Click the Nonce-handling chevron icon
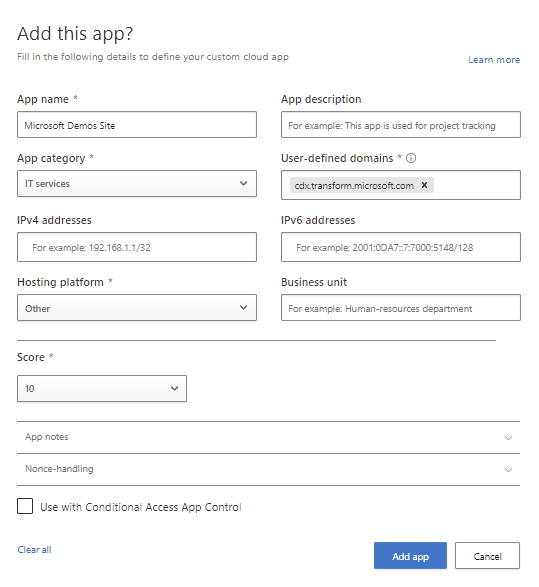The height and width of the screenshot is (587, 539). [x=508, y=470]
